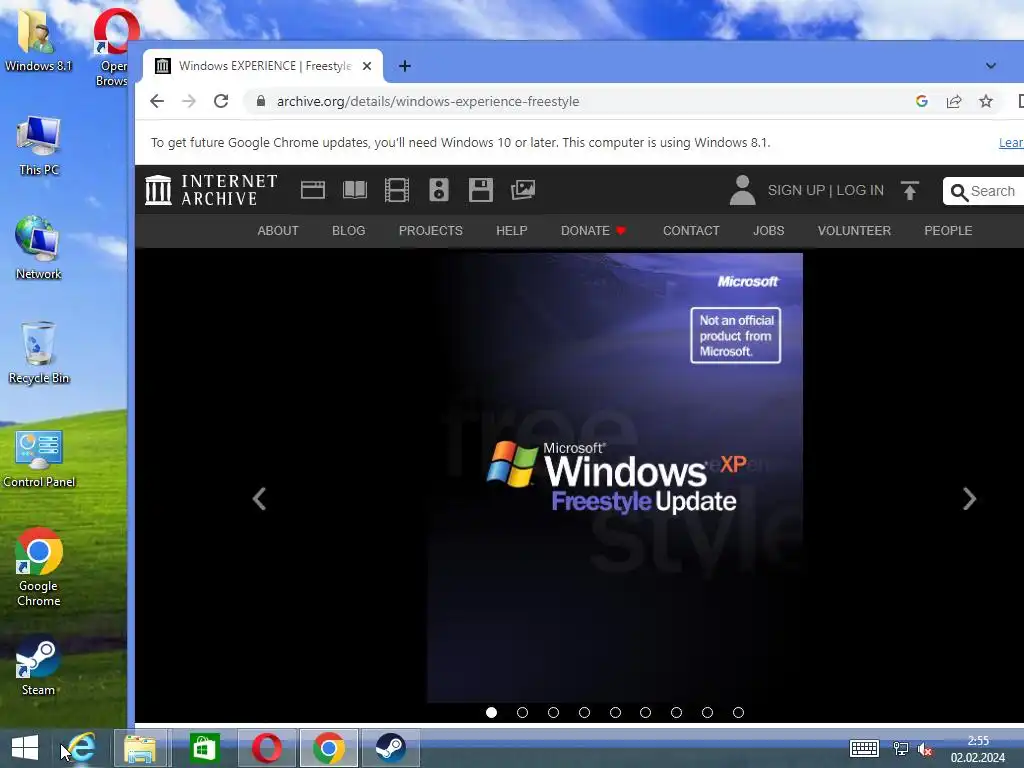Image resolution: width=1024 pixels, height=768 pixels.
Task: Click the padlock site info icon
Action: click(x=261, y=101)
